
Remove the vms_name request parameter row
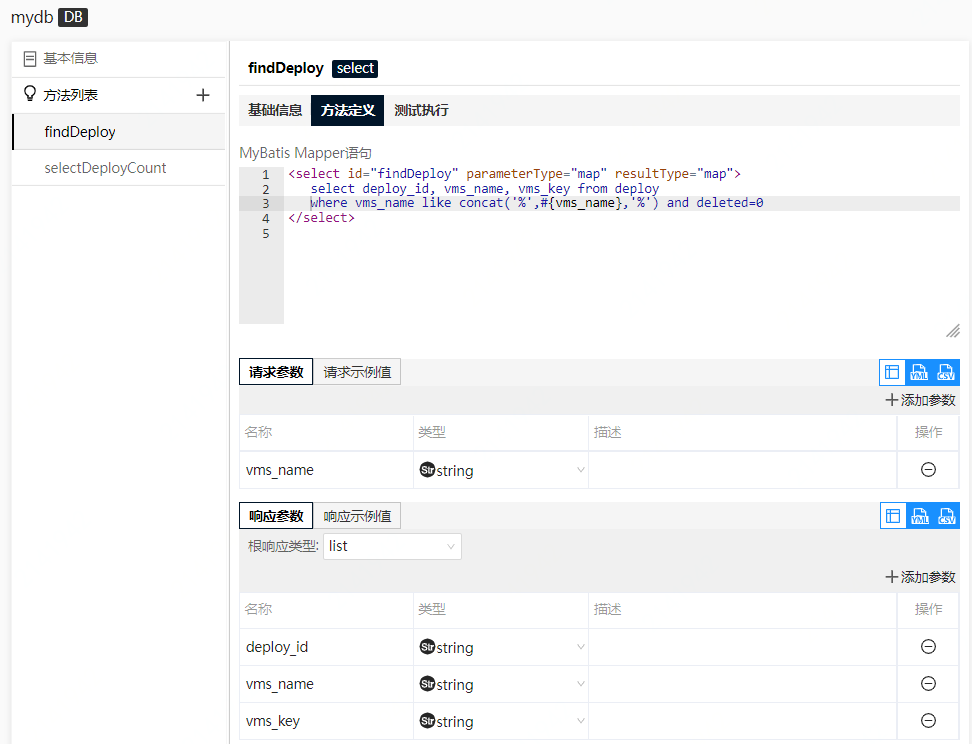(927, 469)
